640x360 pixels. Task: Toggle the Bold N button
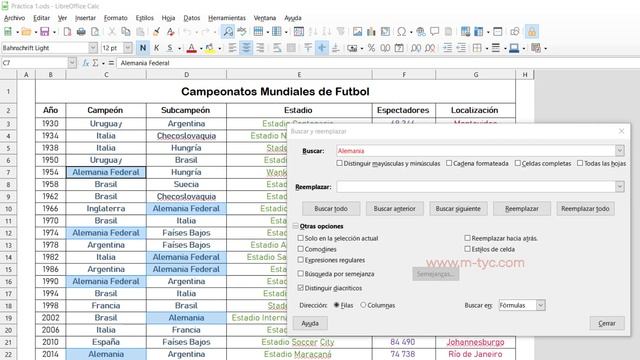[142, 48]
